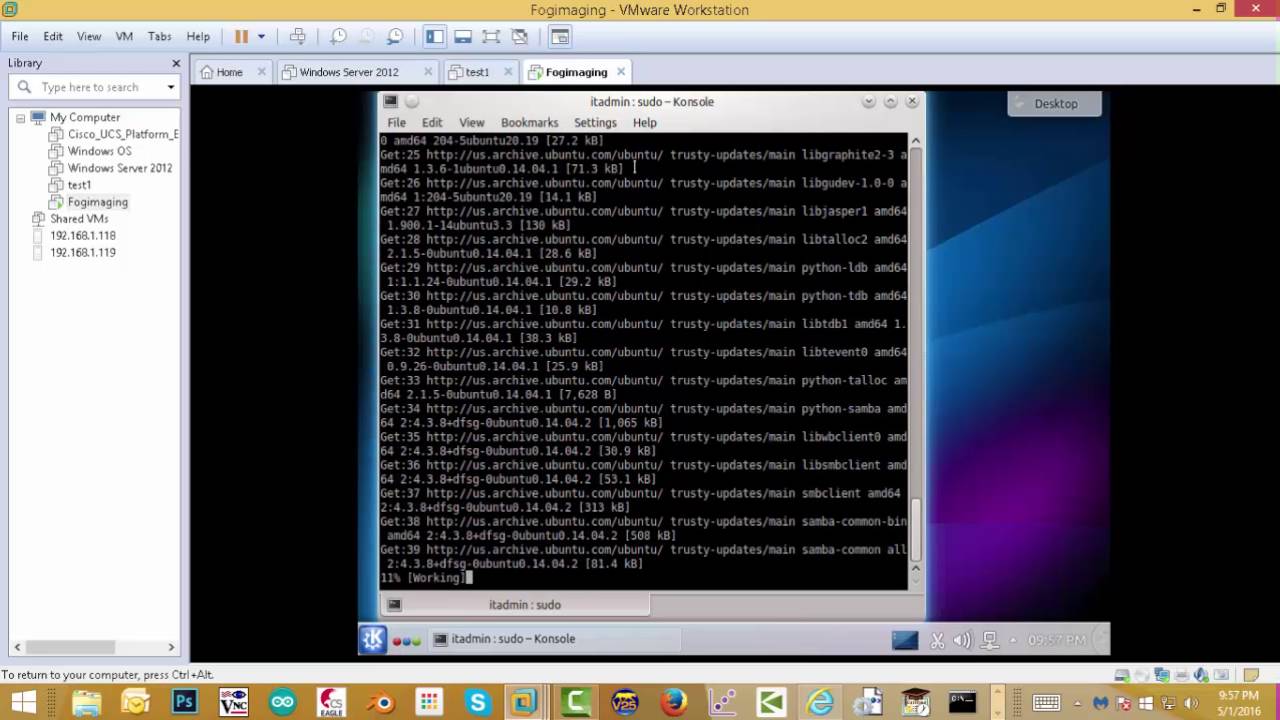Open the Windows Start button
Viewport: 1280px width, 720px height.
[22, 703]
